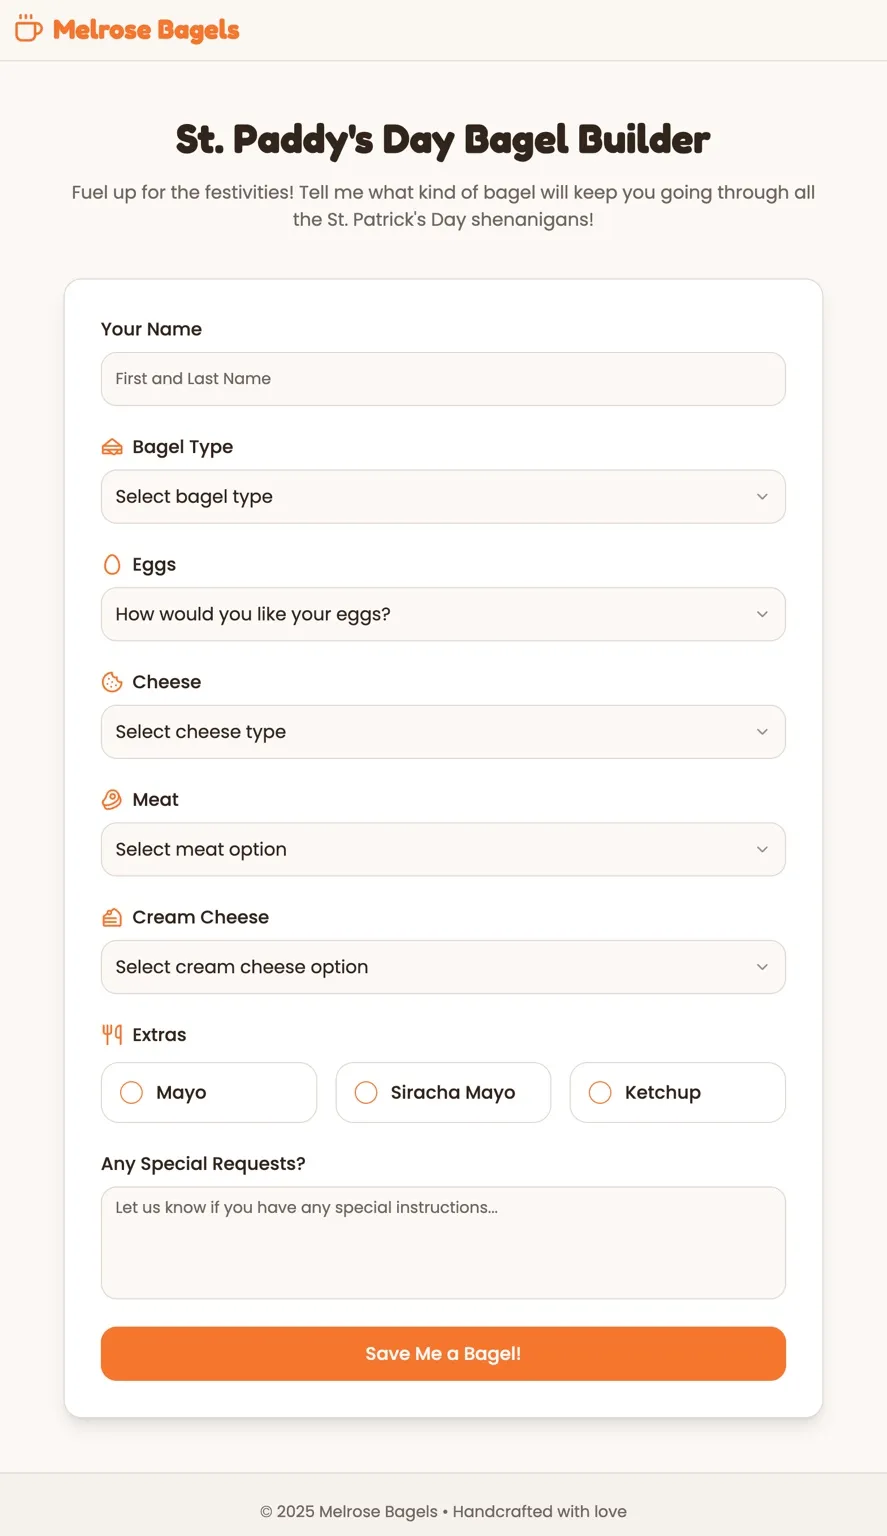Click the Your Name field label
Viewport: 887px width, 1536px height.
tap(151, 329)
